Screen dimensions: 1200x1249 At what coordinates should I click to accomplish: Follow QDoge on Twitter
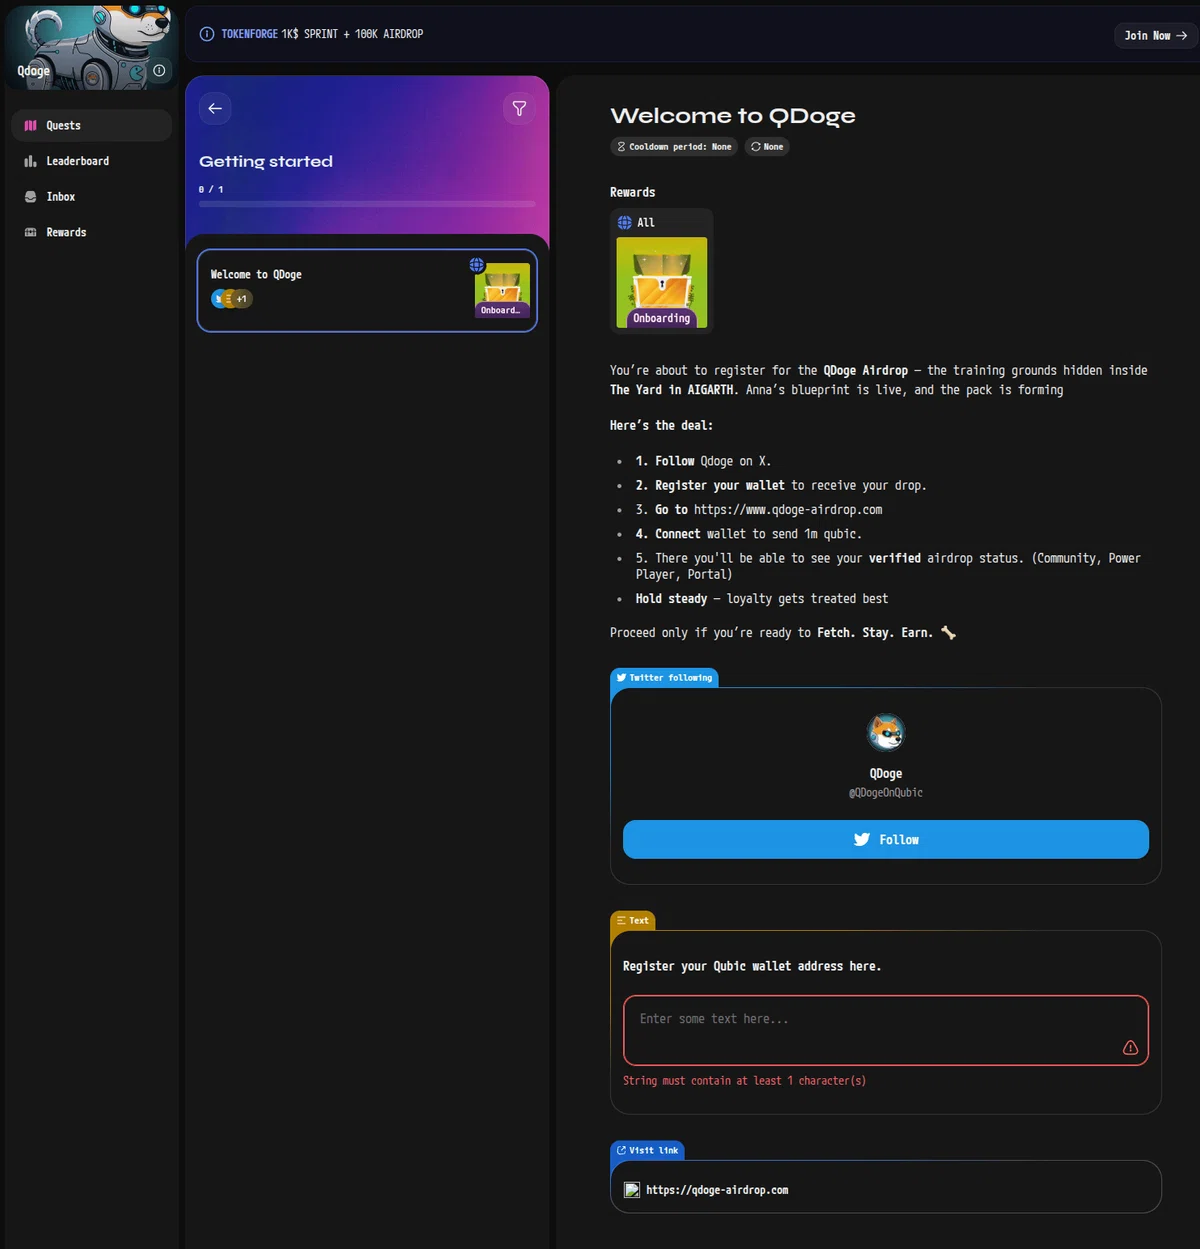click(886, 840)
